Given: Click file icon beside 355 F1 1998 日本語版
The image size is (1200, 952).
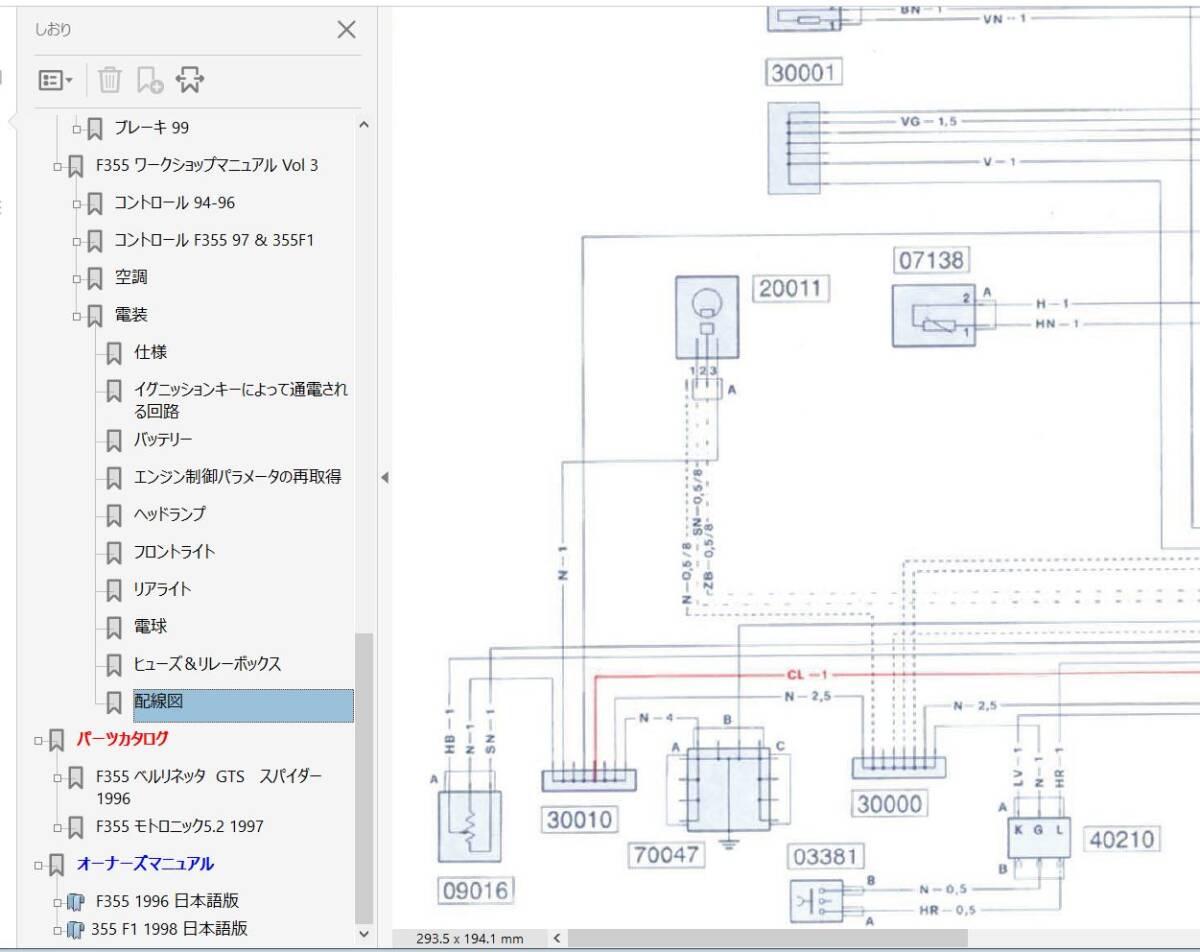Looking at the screenshot, I should point(77,930).
